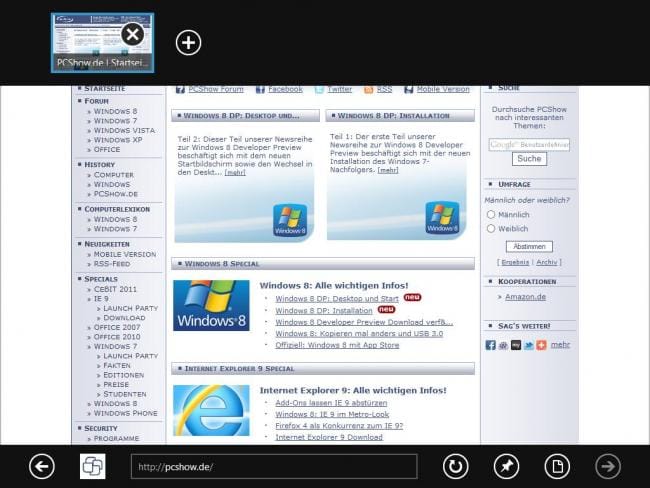Open Office under Forum
The image size is (650, 488).
pyautogui.click(x=107, y=149)
